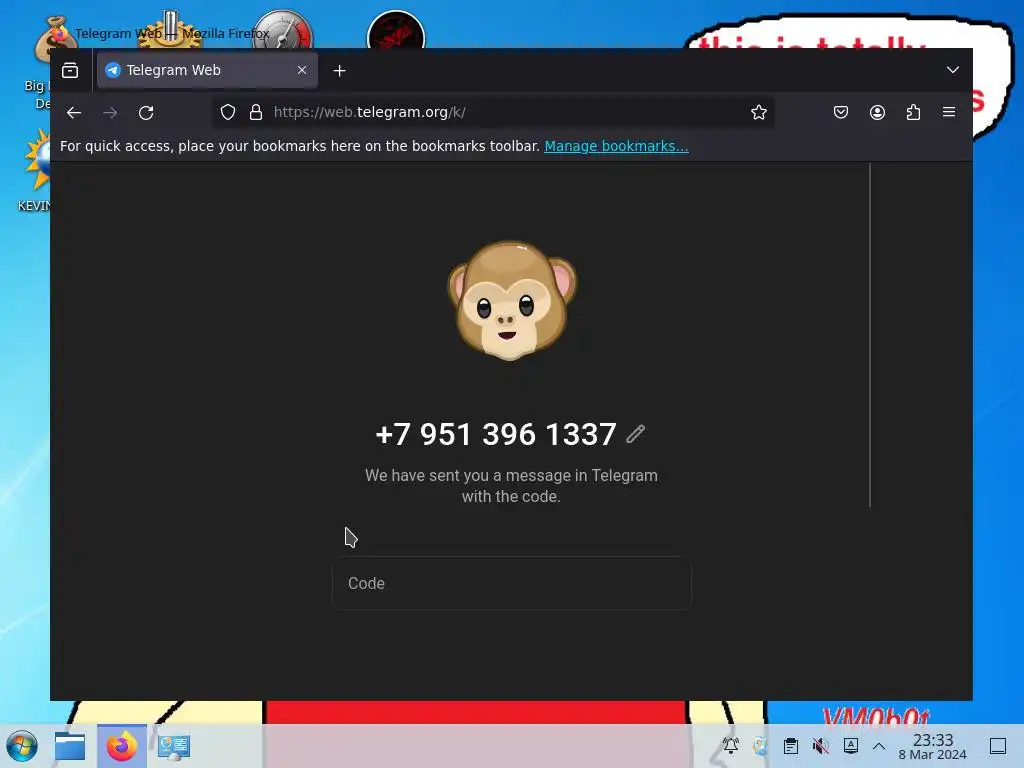Screen dimensions: 1024x768
Task: Open a new tab with plus button
Action: 340,71
